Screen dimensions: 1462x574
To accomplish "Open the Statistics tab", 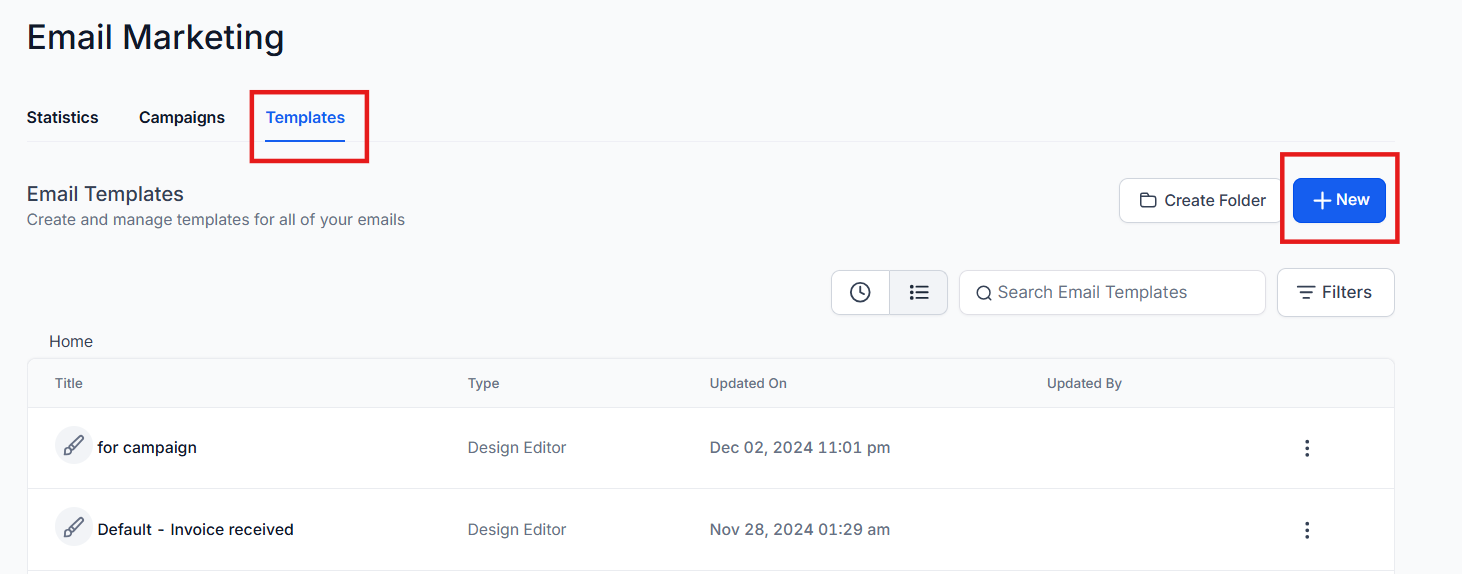I will (x=62, y=117).
